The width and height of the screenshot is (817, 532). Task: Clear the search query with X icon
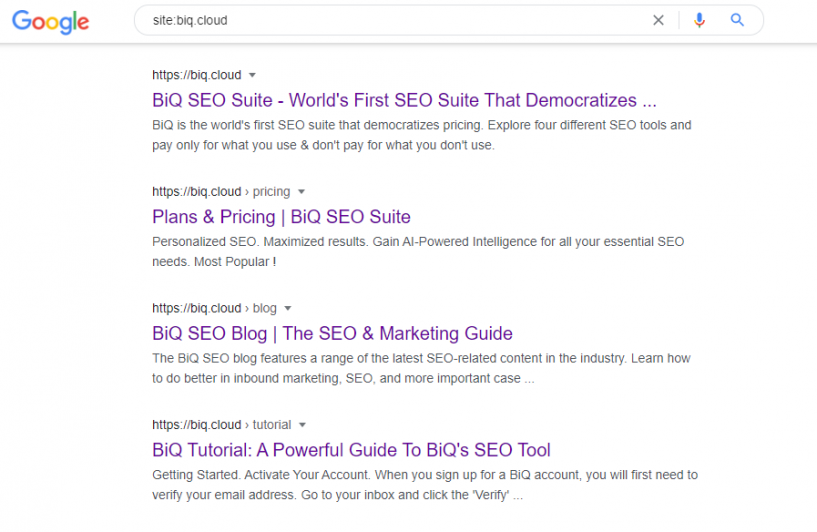[x=658, y=20]
